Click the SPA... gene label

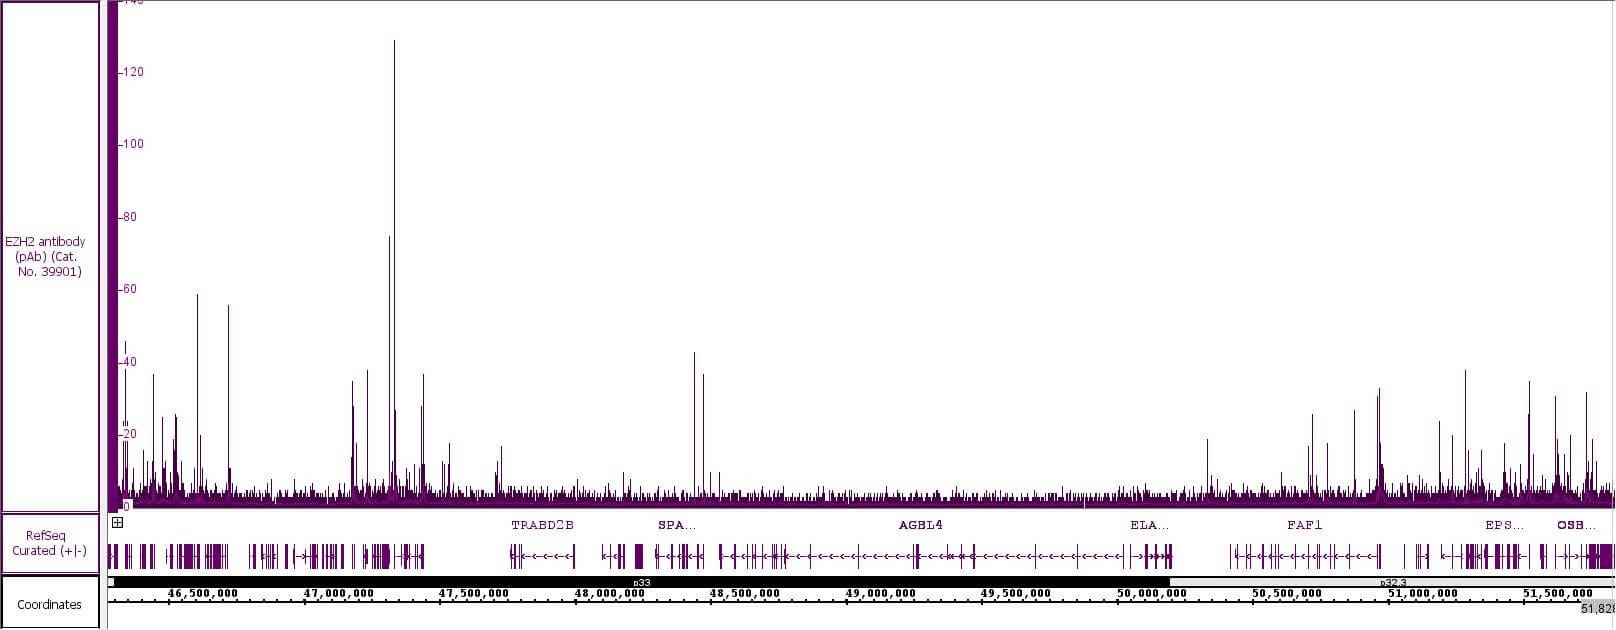click(676, 525)
